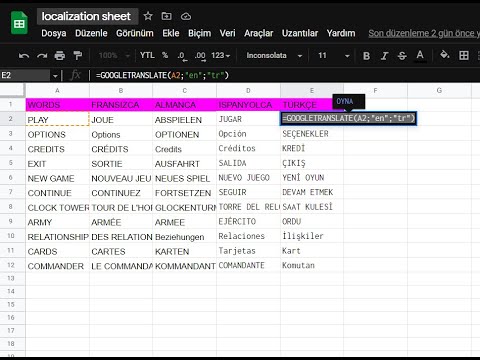Open the Ekle menu
The width and height of the screenshot is (480, 360).
click(171, 33)
